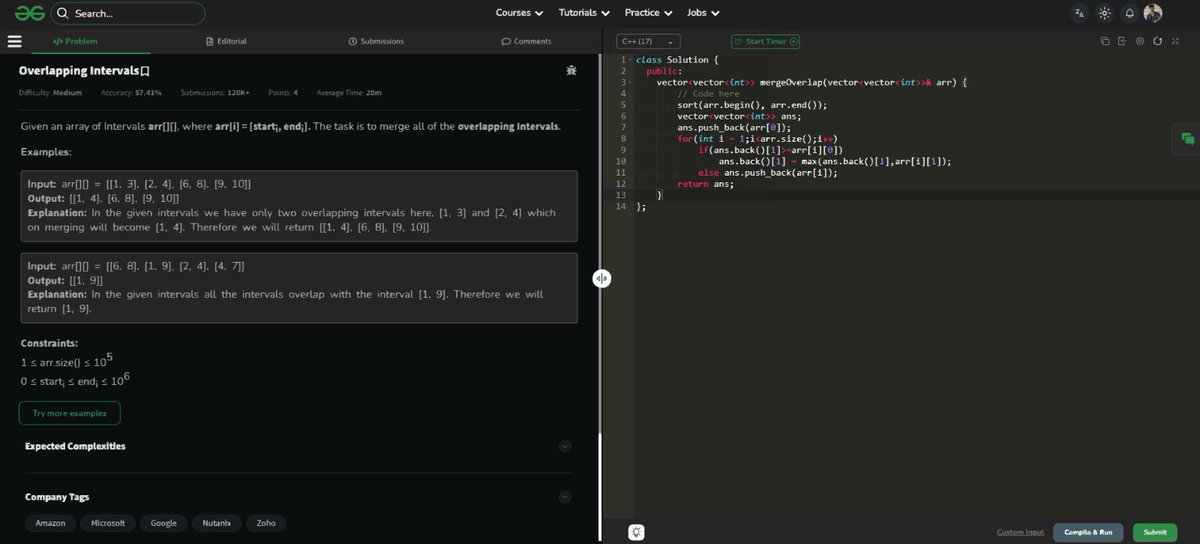
Task: Click the 'return ans;' code line
Action: click(x=705, y=183)
